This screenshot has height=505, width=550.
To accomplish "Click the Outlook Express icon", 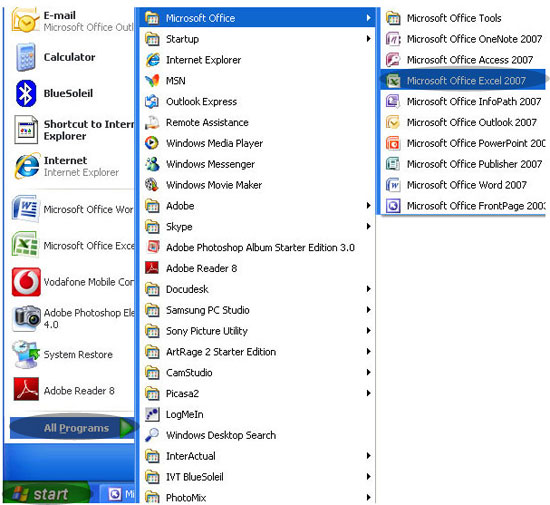I will point(153,101).
